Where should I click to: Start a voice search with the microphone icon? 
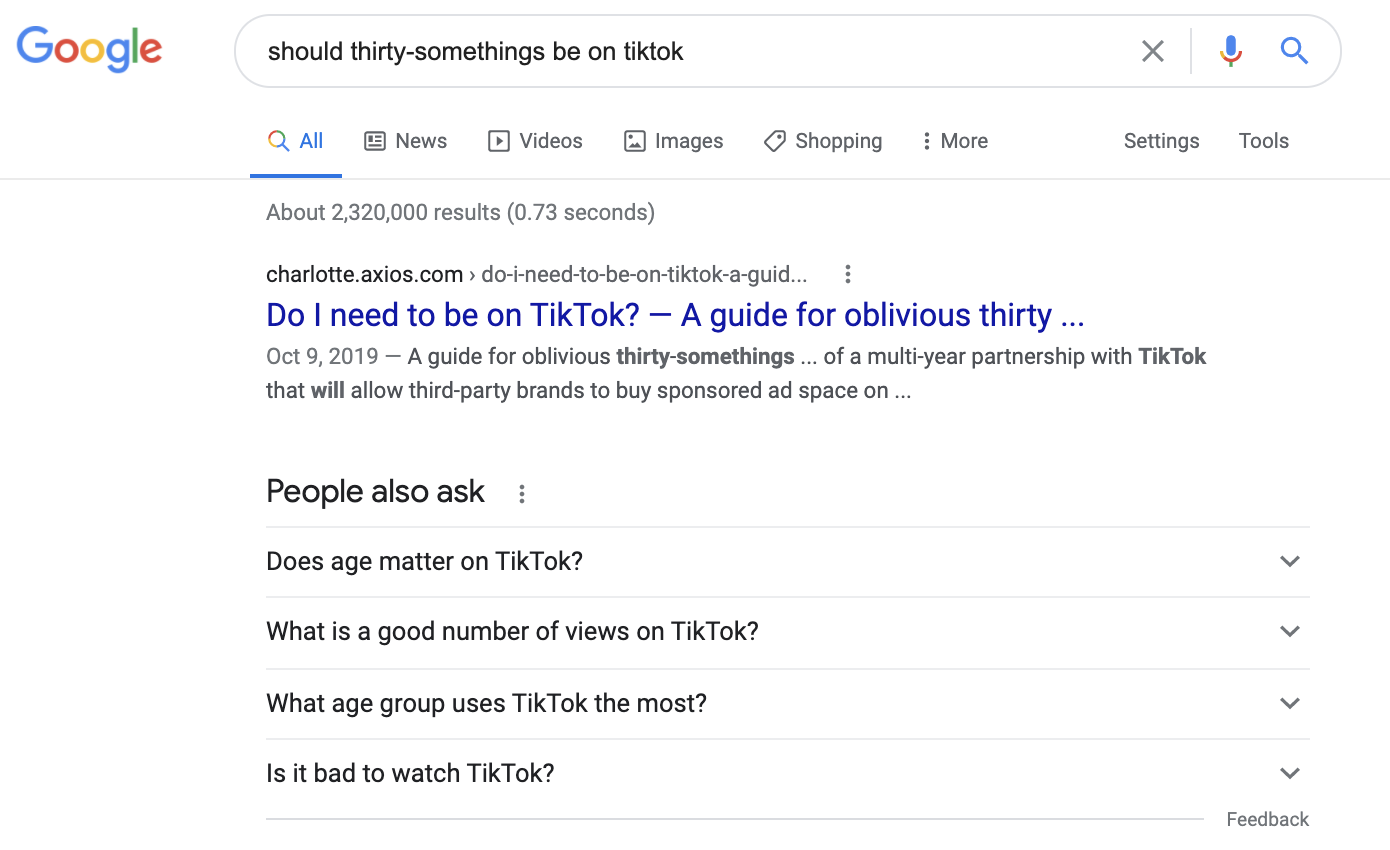(x=1230, y=51)
